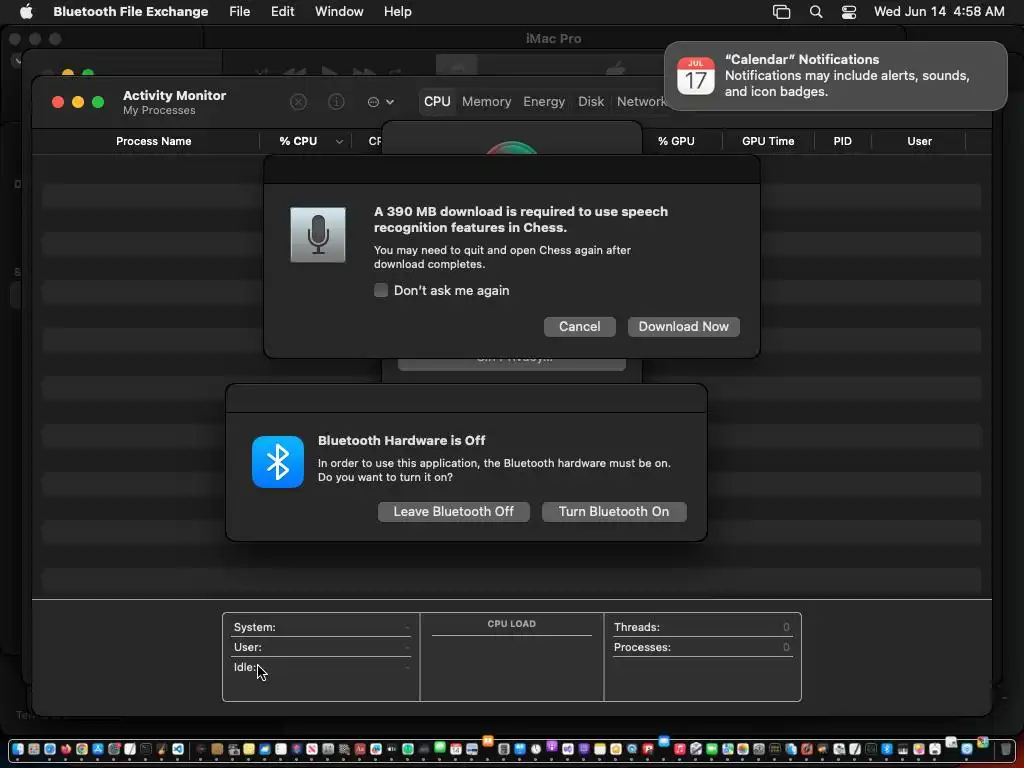Click the "Processes:" label
The height and width of the screenshot is (768, 1024).
pos(642,647)
